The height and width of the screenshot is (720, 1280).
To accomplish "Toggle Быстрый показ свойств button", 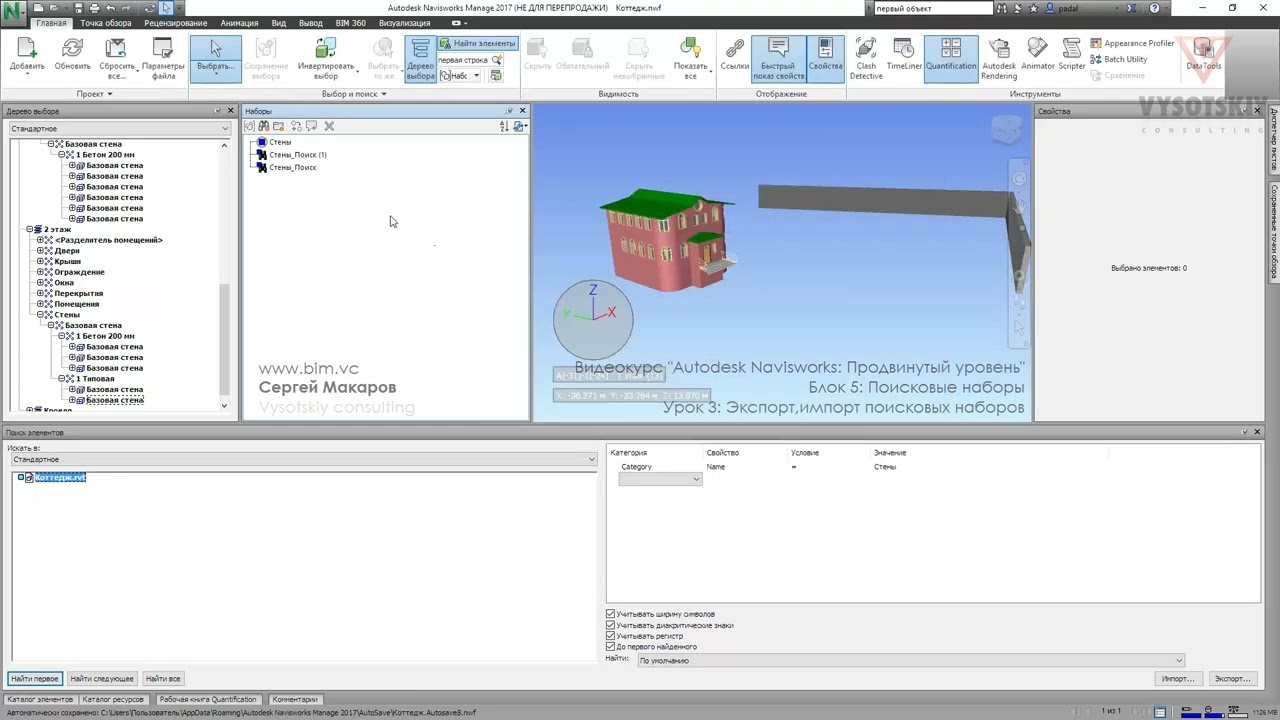I will 778,58.
